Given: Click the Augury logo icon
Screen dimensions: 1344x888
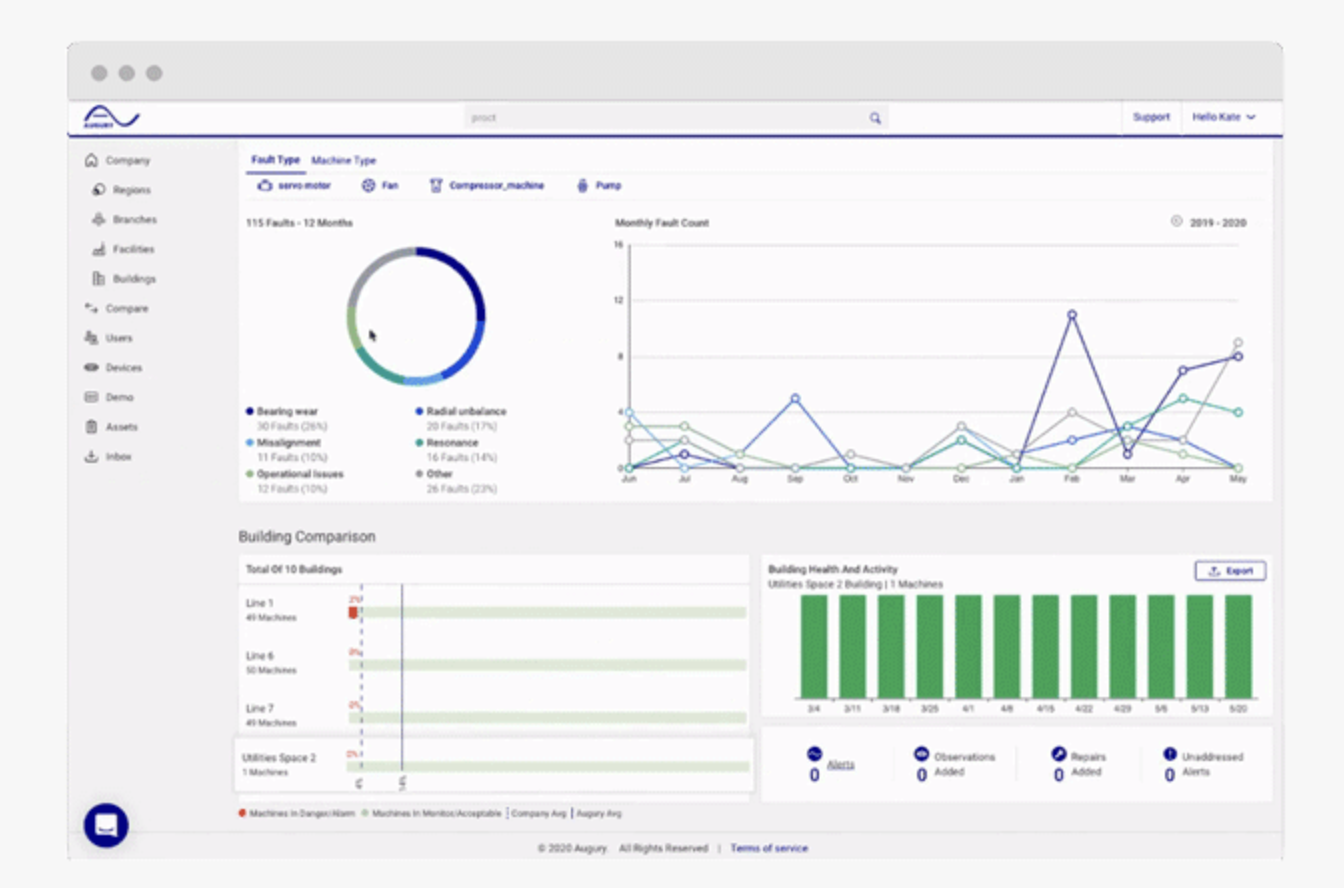Looking at the screenshot, I should (111, 118).
